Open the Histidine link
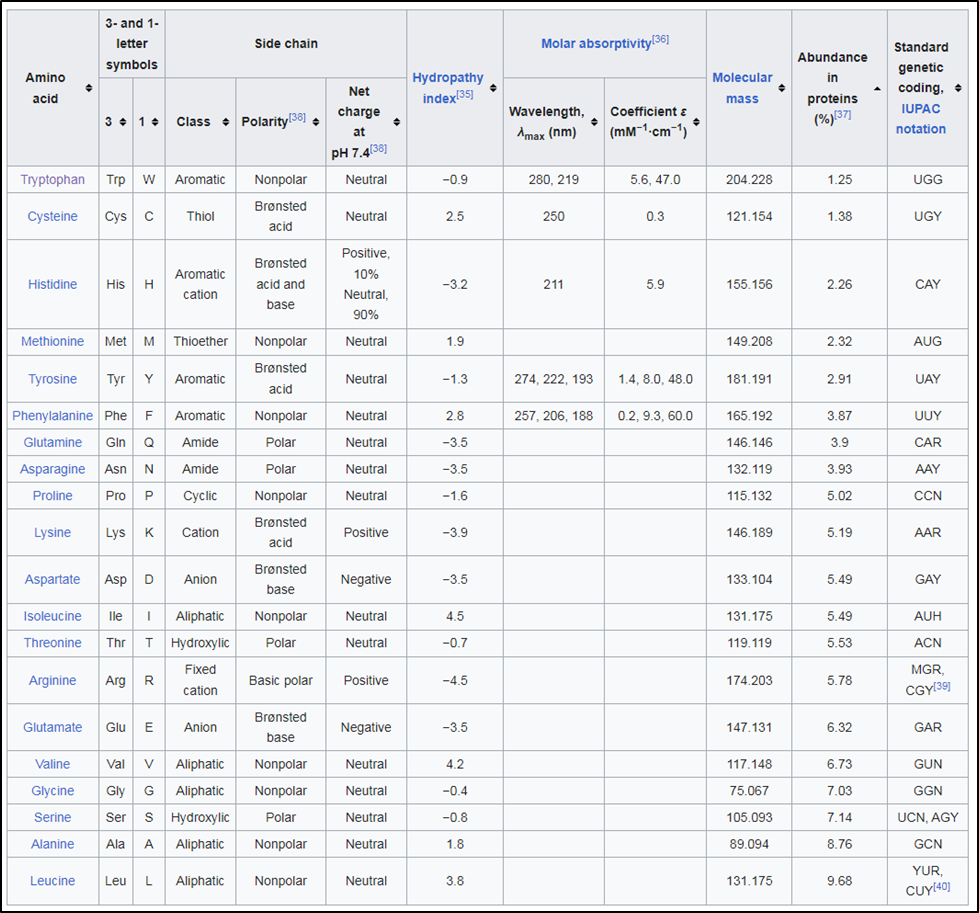Screen dimensions: 979x913 coord(52,285)
